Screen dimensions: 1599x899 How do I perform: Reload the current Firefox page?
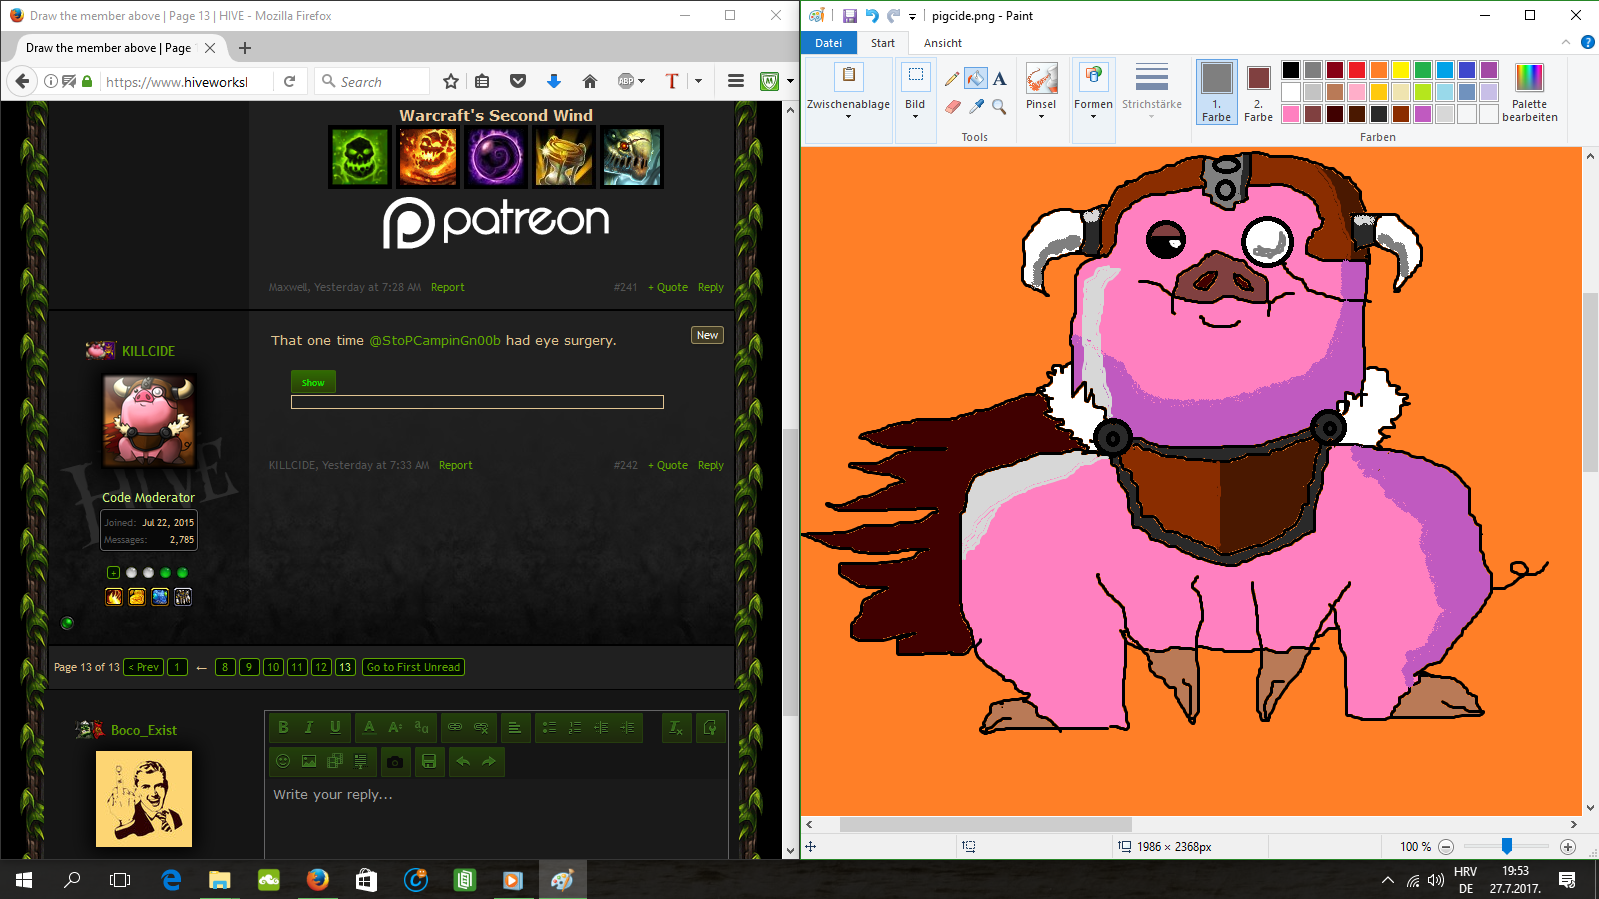click(290, 82)
